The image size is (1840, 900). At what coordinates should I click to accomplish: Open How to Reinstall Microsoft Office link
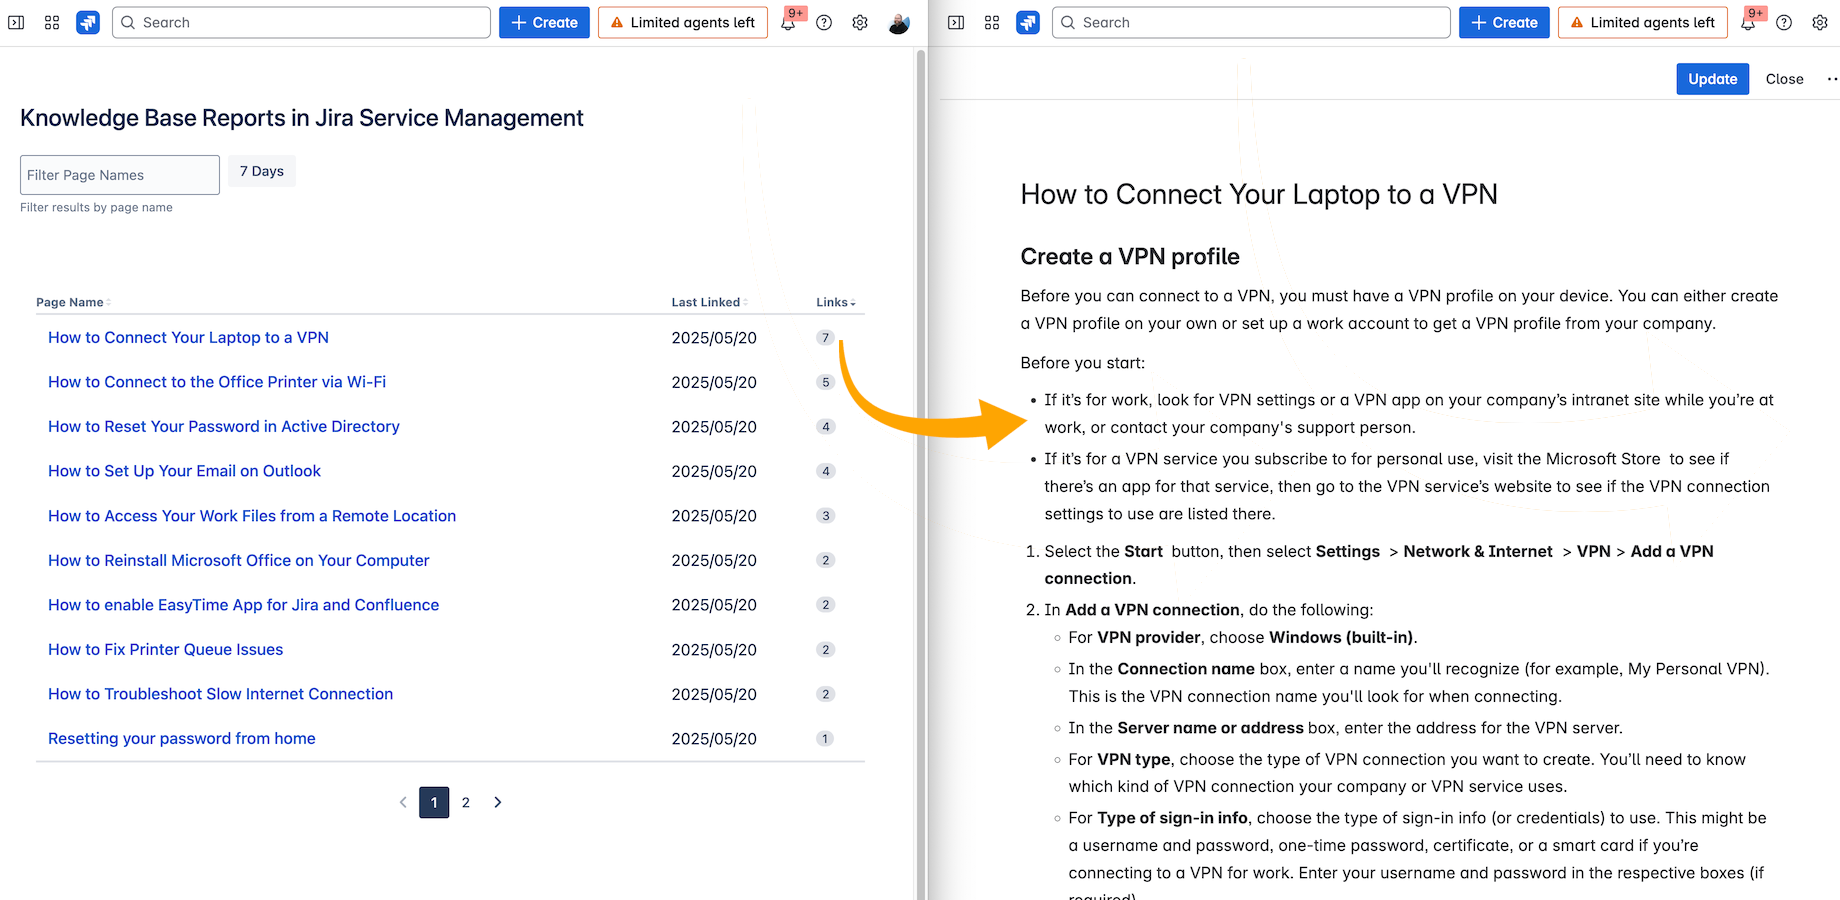click(x=239, y=560)
